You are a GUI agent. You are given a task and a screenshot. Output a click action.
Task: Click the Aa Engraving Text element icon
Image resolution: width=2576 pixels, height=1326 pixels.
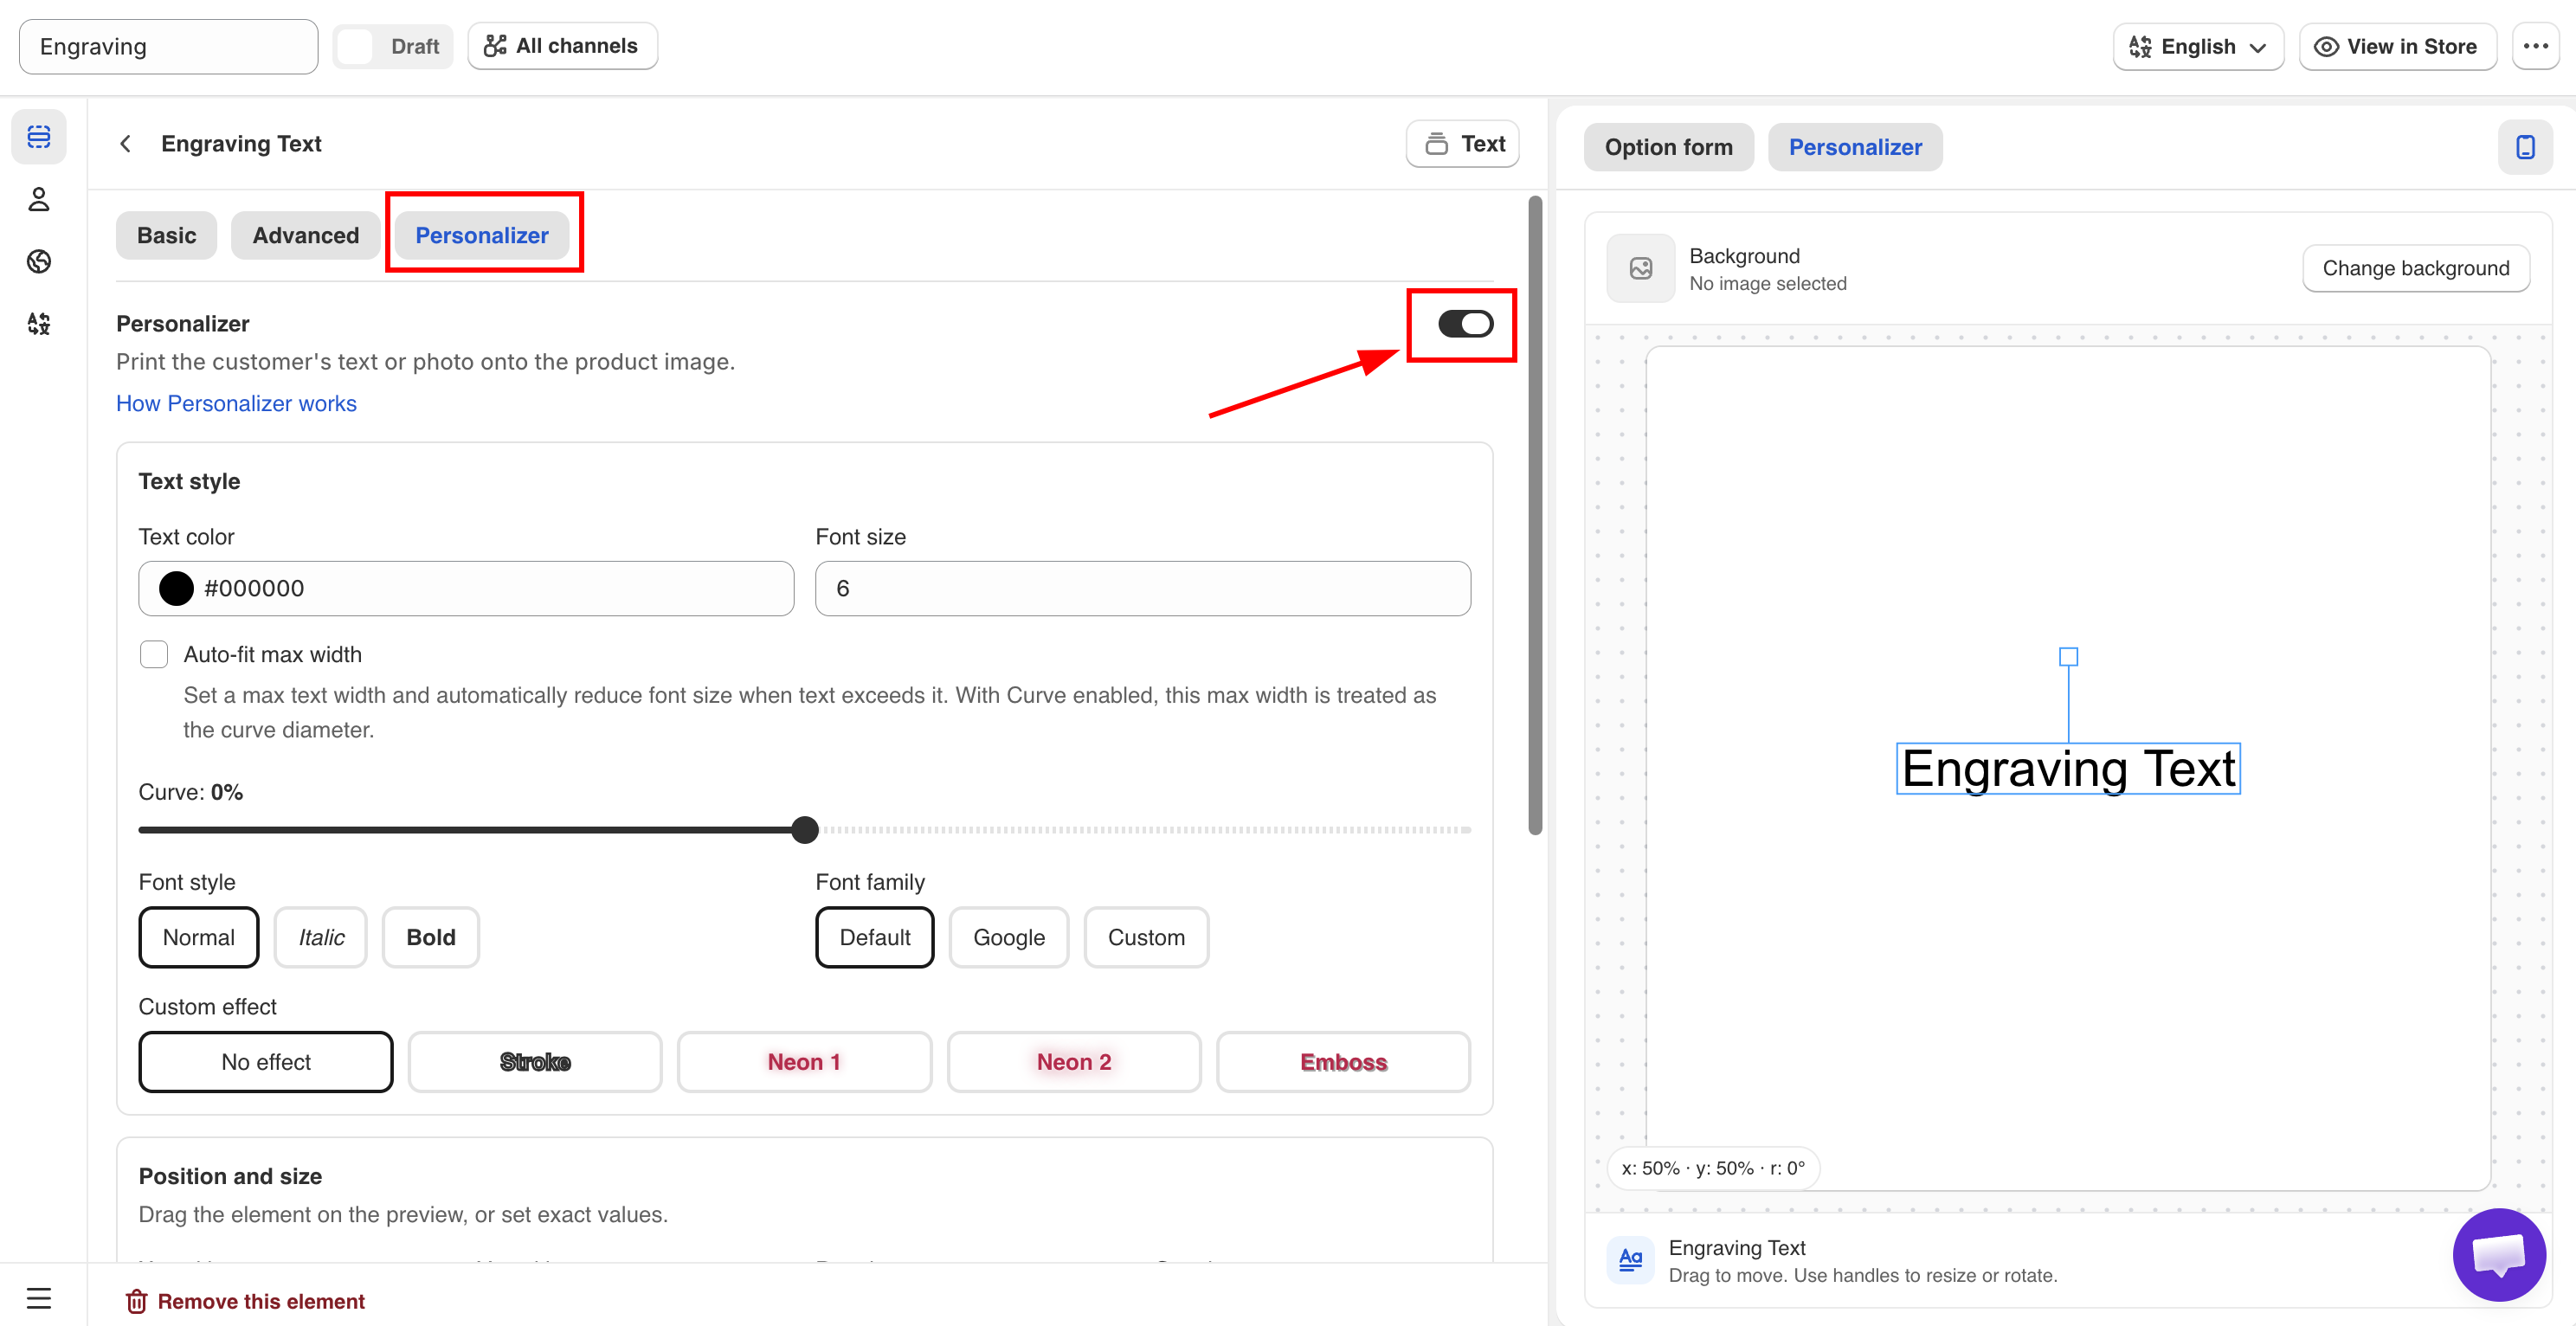[1630, 1260]
